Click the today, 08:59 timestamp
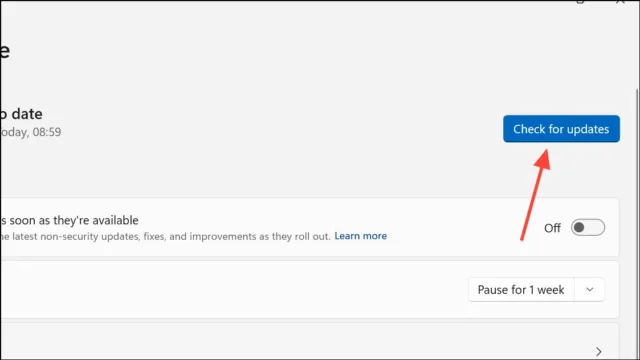The height and width of the screenshot is (360, 640). (x=31, y=132)
